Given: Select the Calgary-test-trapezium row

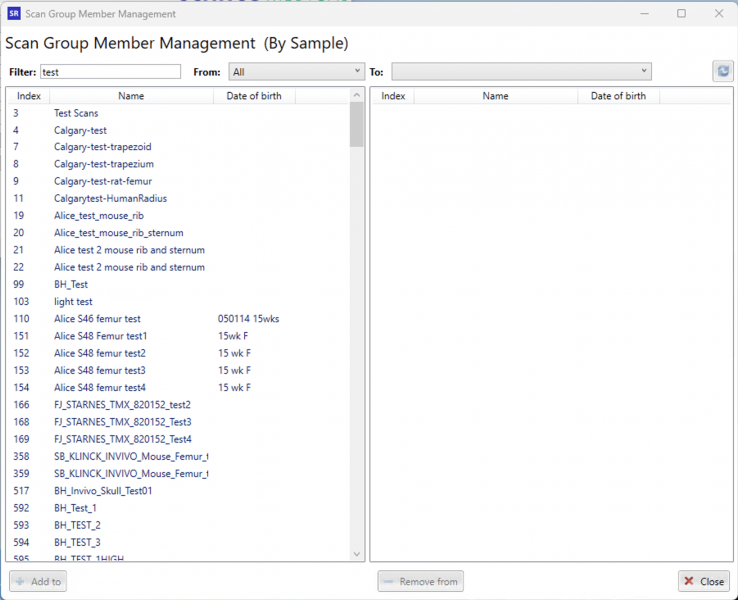Looking at the screenshot, I should [x=179, y=164].
